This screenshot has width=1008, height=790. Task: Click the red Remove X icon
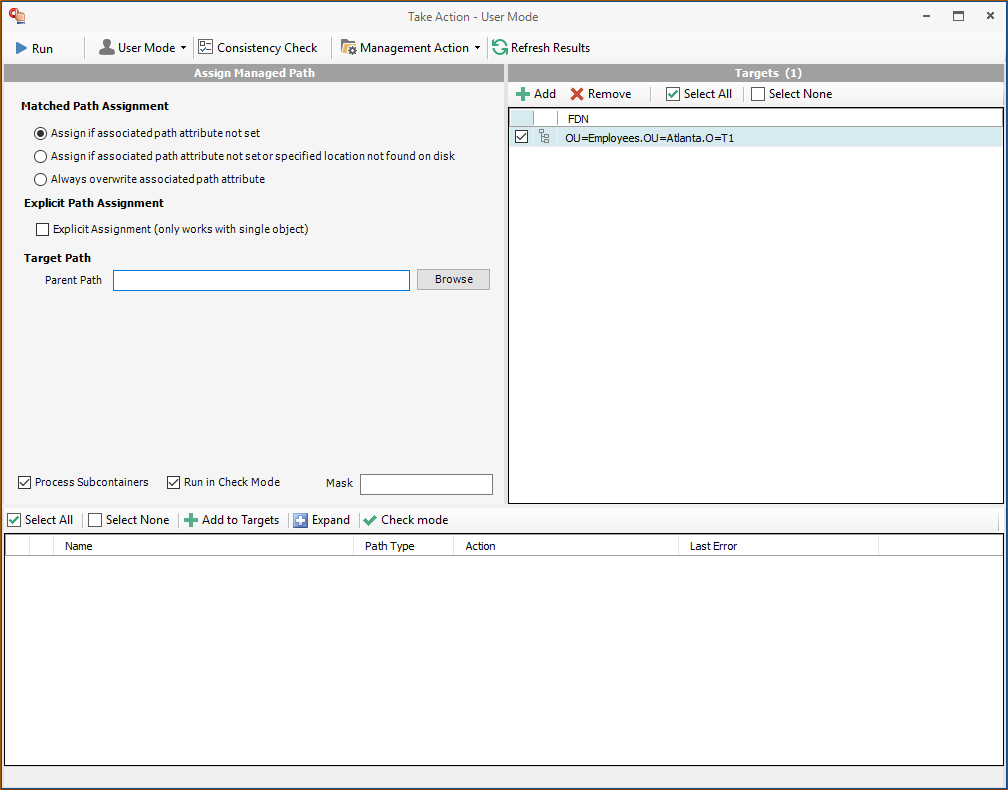[x=577, y=94]
